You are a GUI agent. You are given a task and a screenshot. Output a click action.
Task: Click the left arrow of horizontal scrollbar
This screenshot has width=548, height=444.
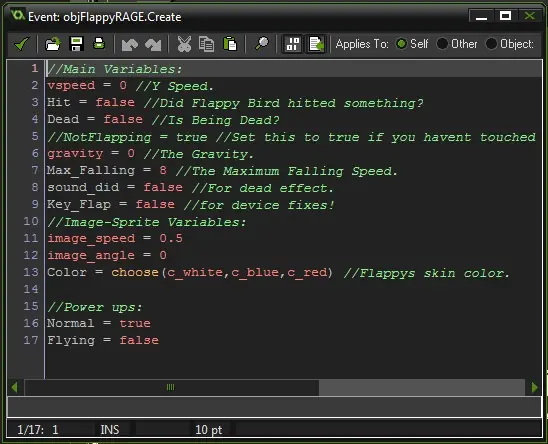[x=15, y=387]
